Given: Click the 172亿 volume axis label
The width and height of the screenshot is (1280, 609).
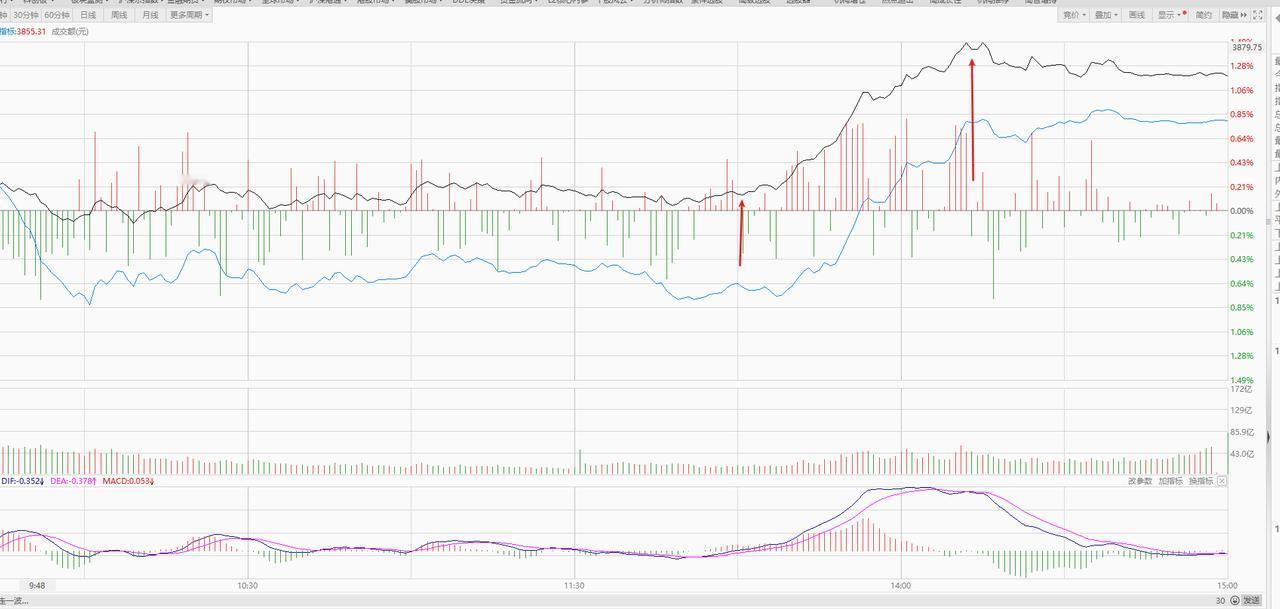Looking at the screenshot, I should 1240,389.
